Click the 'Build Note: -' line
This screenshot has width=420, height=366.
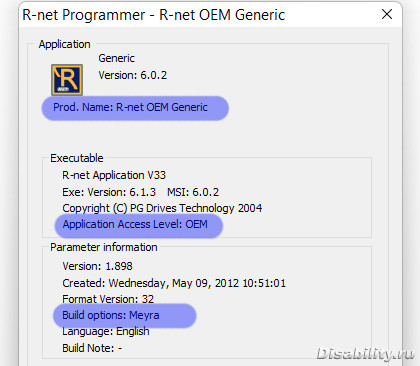[92, 348]
